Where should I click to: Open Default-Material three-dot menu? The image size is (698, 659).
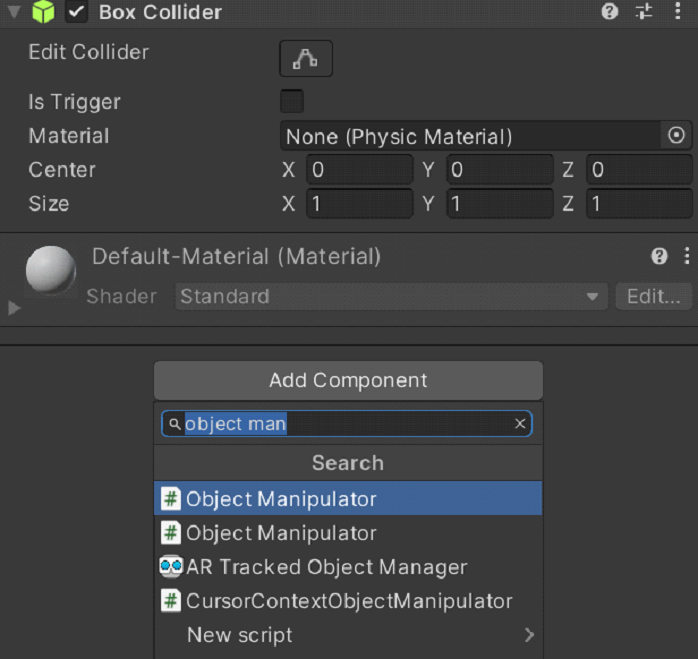[x=686, y=257]
